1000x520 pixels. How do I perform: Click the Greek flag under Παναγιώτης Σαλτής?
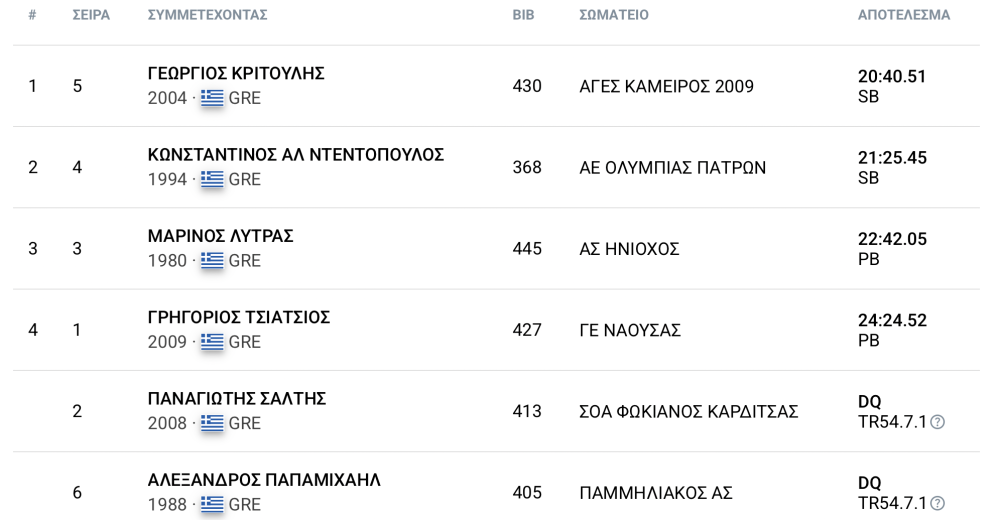(x=212, y=423)
